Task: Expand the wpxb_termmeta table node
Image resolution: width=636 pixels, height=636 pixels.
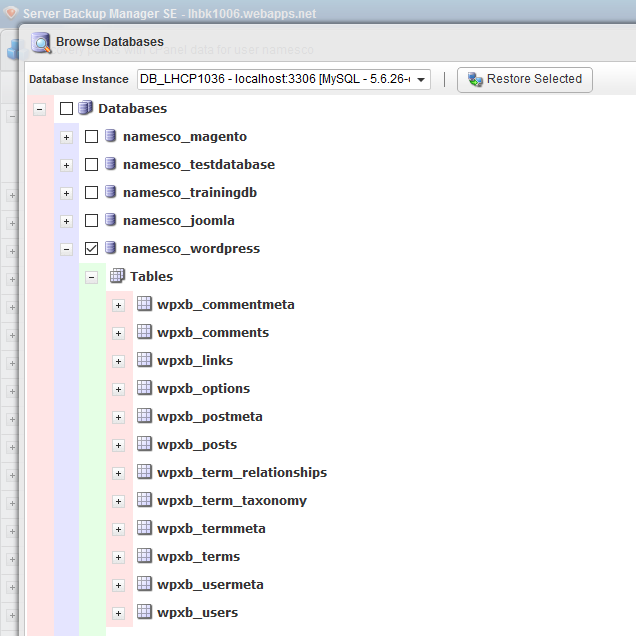Action: 118,529
